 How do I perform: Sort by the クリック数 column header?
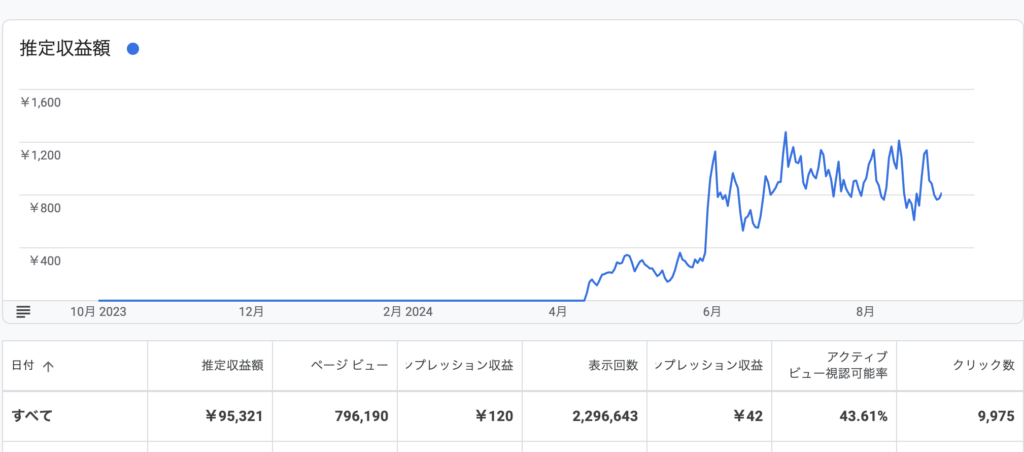click(x=979, y=366)
